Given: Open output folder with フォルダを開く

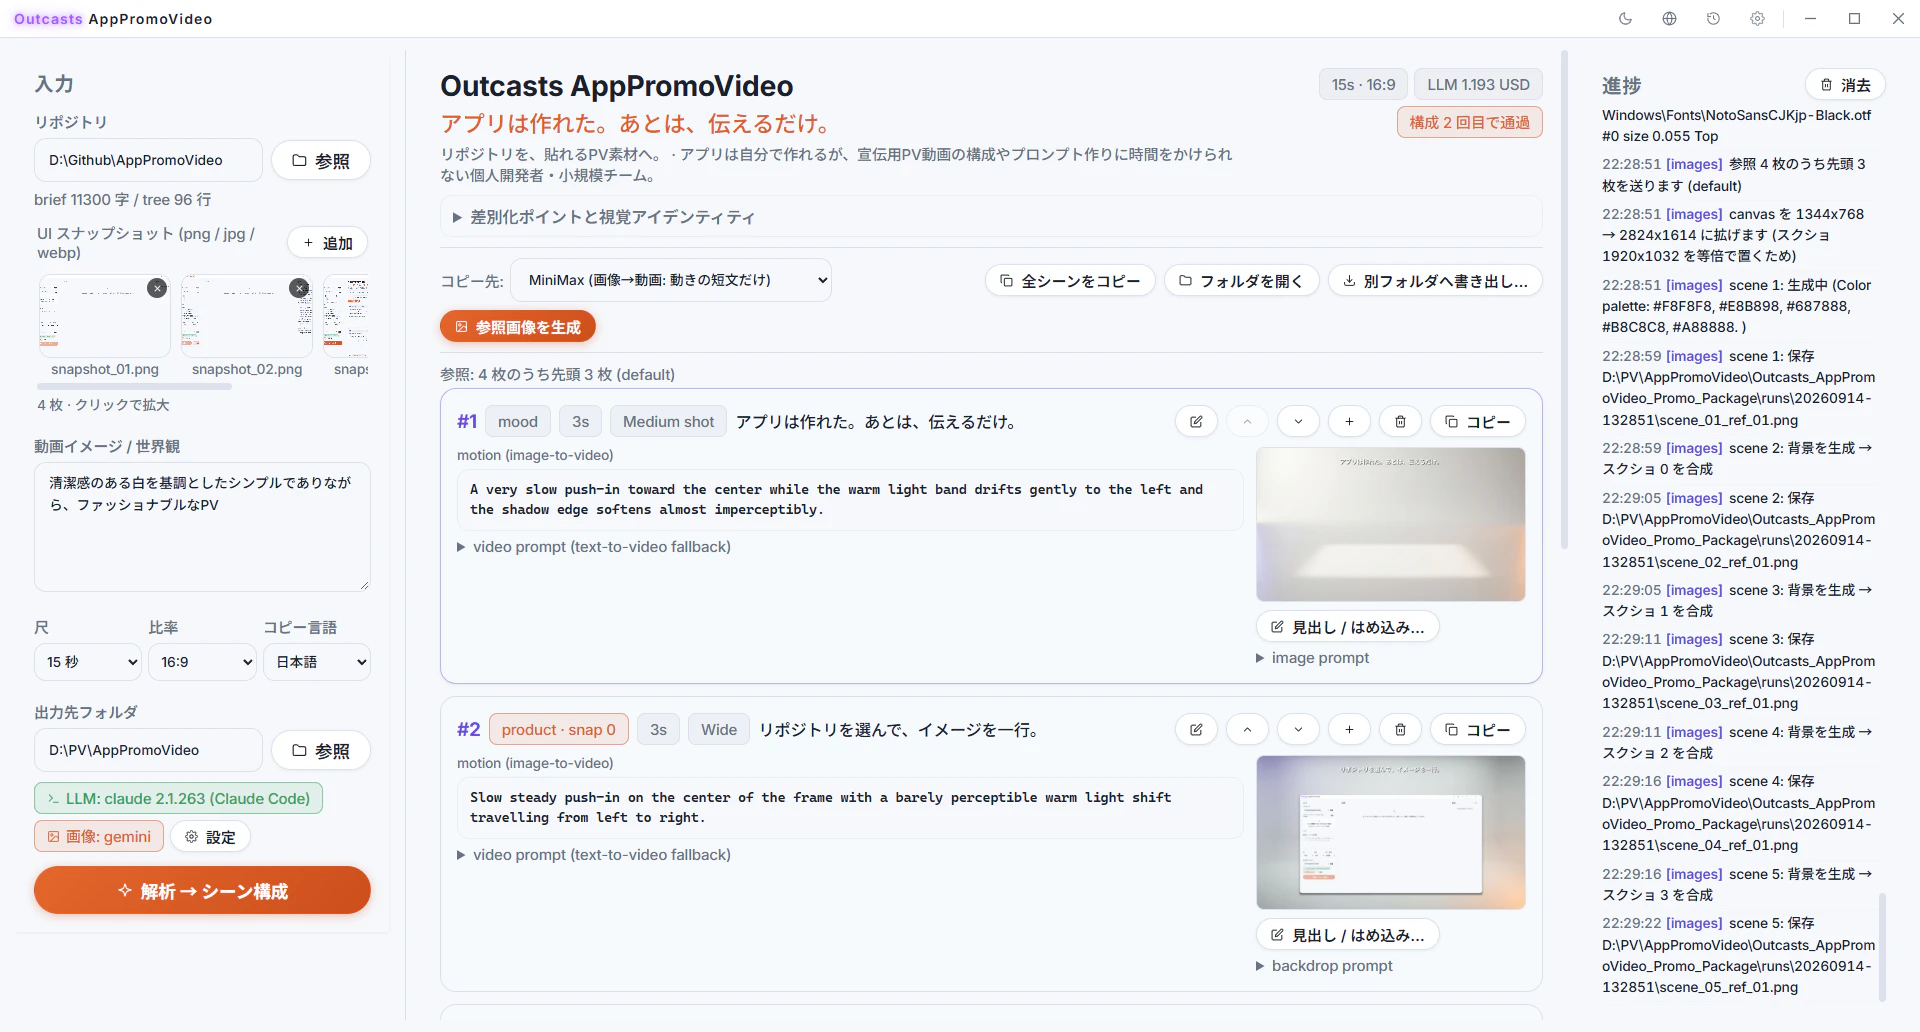Looking at the screenshot, I should click(x=1241, y=281).
